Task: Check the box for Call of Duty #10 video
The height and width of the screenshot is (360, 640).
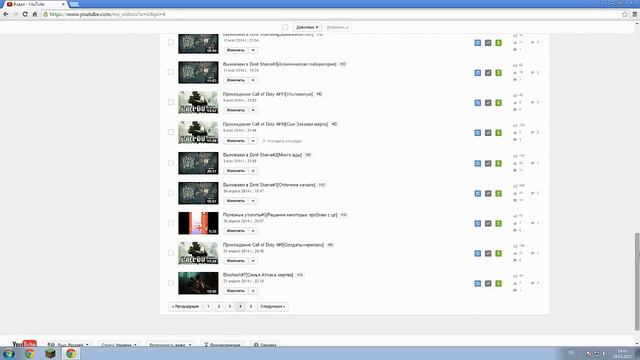Action: (171, 132)
